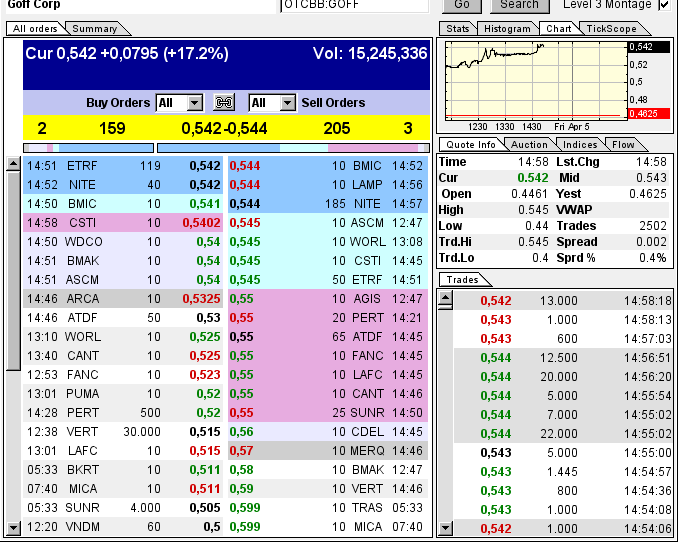Select the Trades tab
This screenshot has width=680, height=543.
click(x=462, y=280)
